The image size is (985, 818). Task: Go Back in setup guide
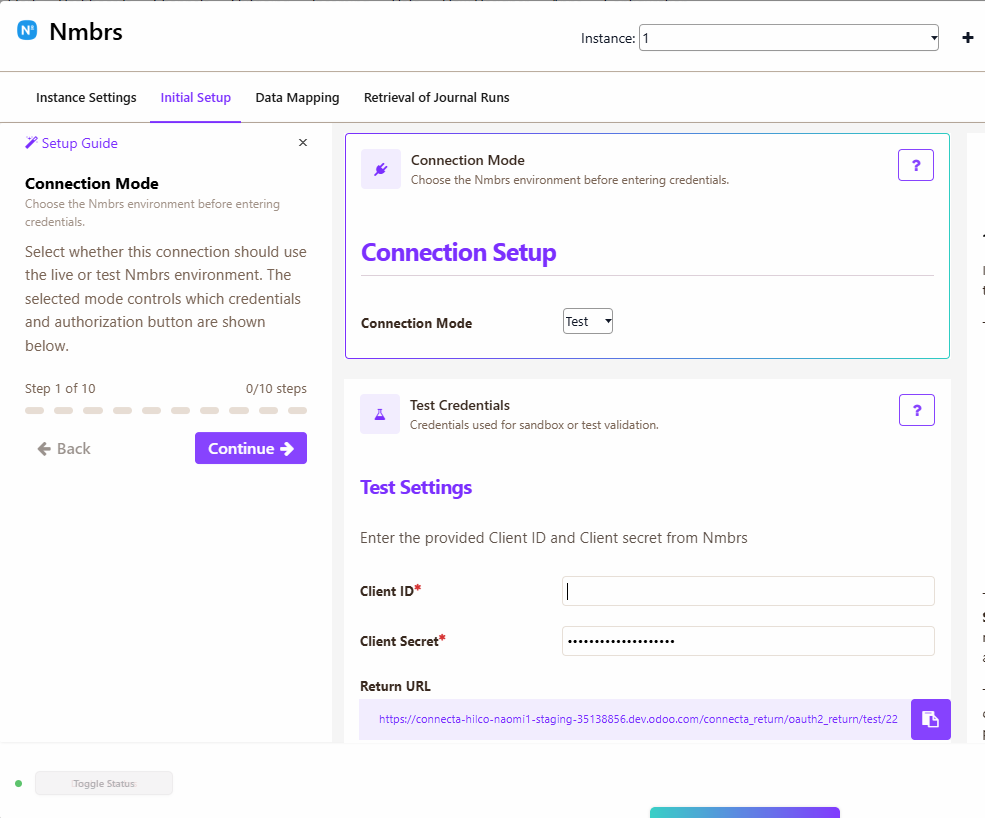pos(64,449)
